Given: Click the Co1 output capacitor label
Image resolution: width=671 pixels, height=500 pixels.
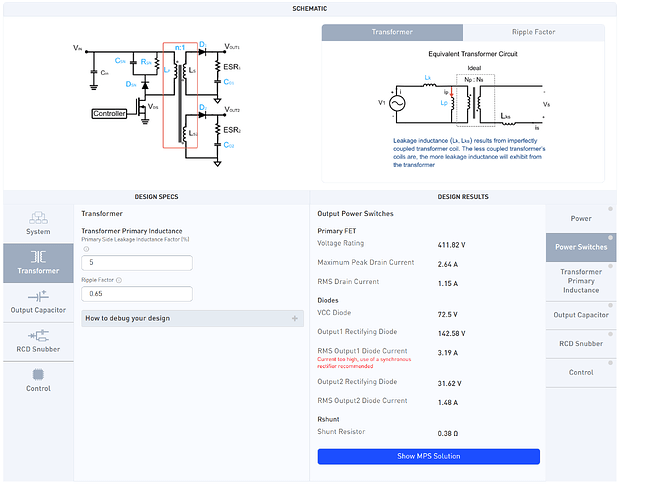Looking at the screenshot, I should coord(229,82).
